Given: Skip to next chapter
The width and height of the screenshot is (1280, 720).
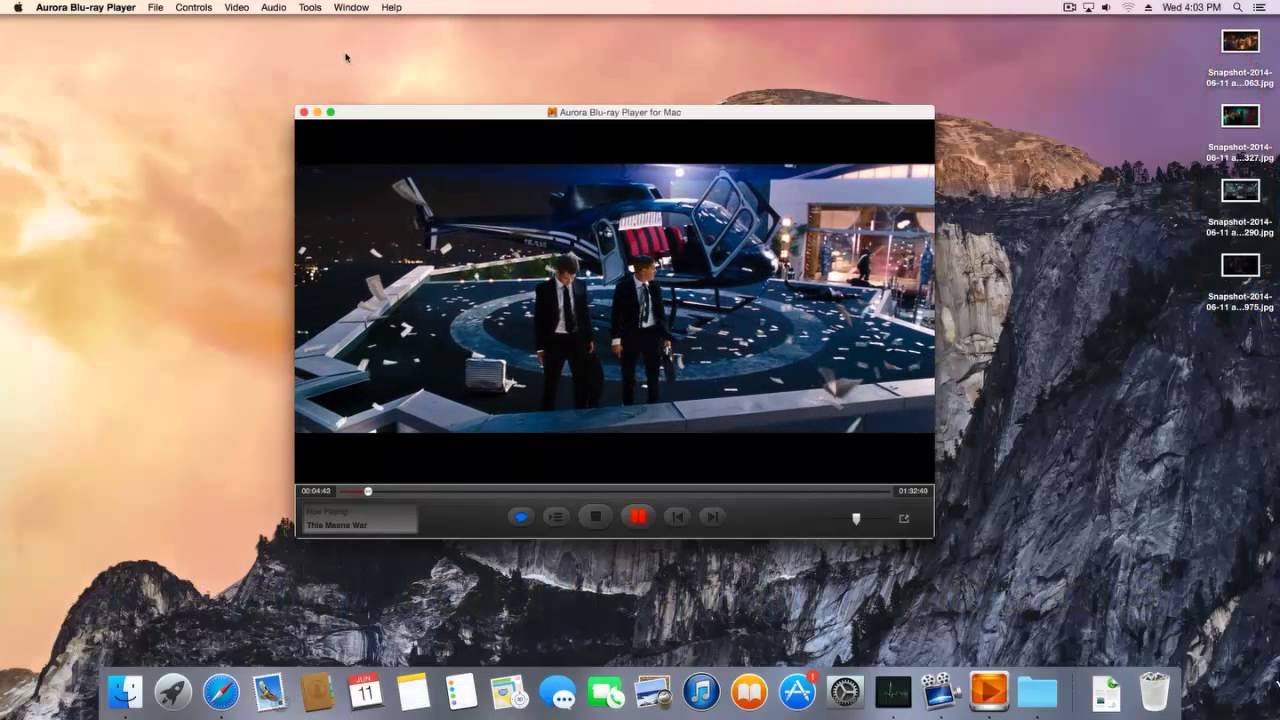Looking at the screenshot, I should point(712,517).
